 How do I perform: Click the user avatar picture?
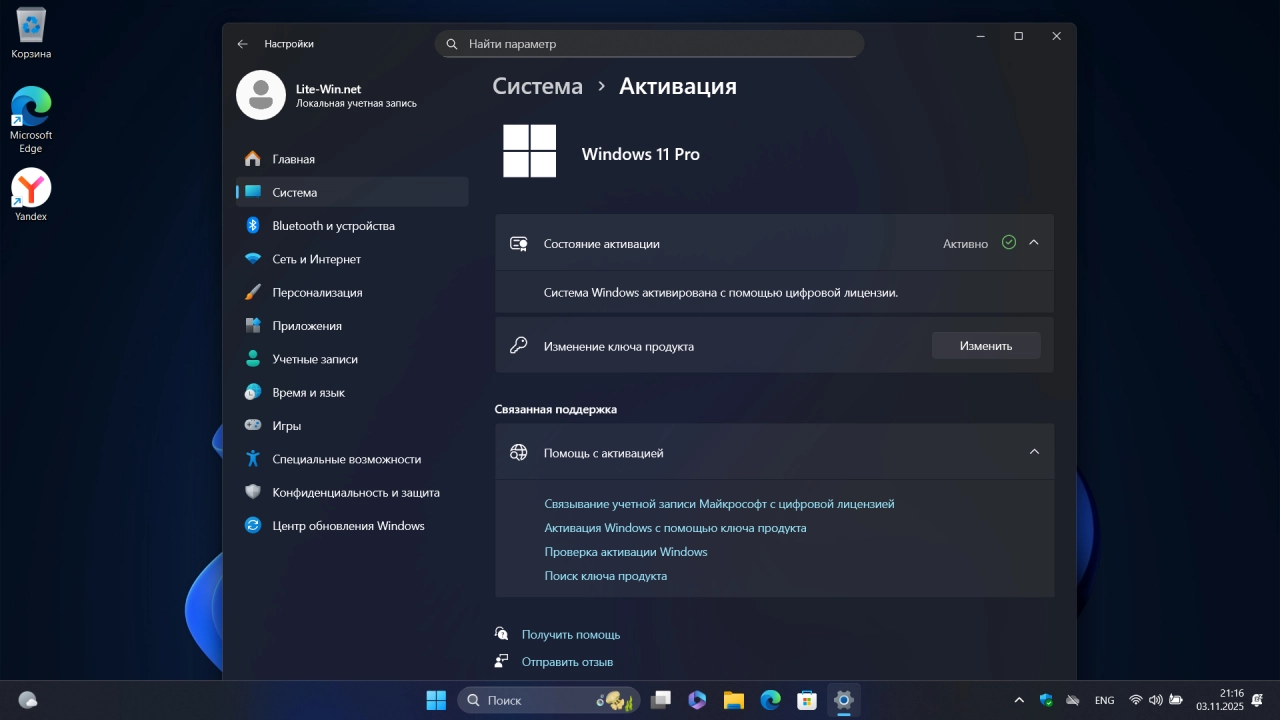[261, 95]
